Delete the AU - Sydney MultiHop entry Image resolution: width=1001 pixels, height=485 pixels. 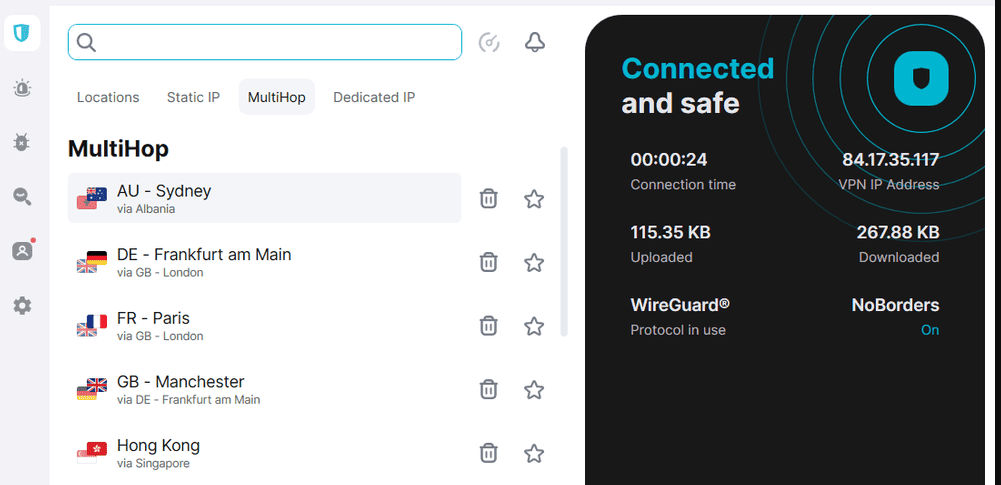point(488,198)
